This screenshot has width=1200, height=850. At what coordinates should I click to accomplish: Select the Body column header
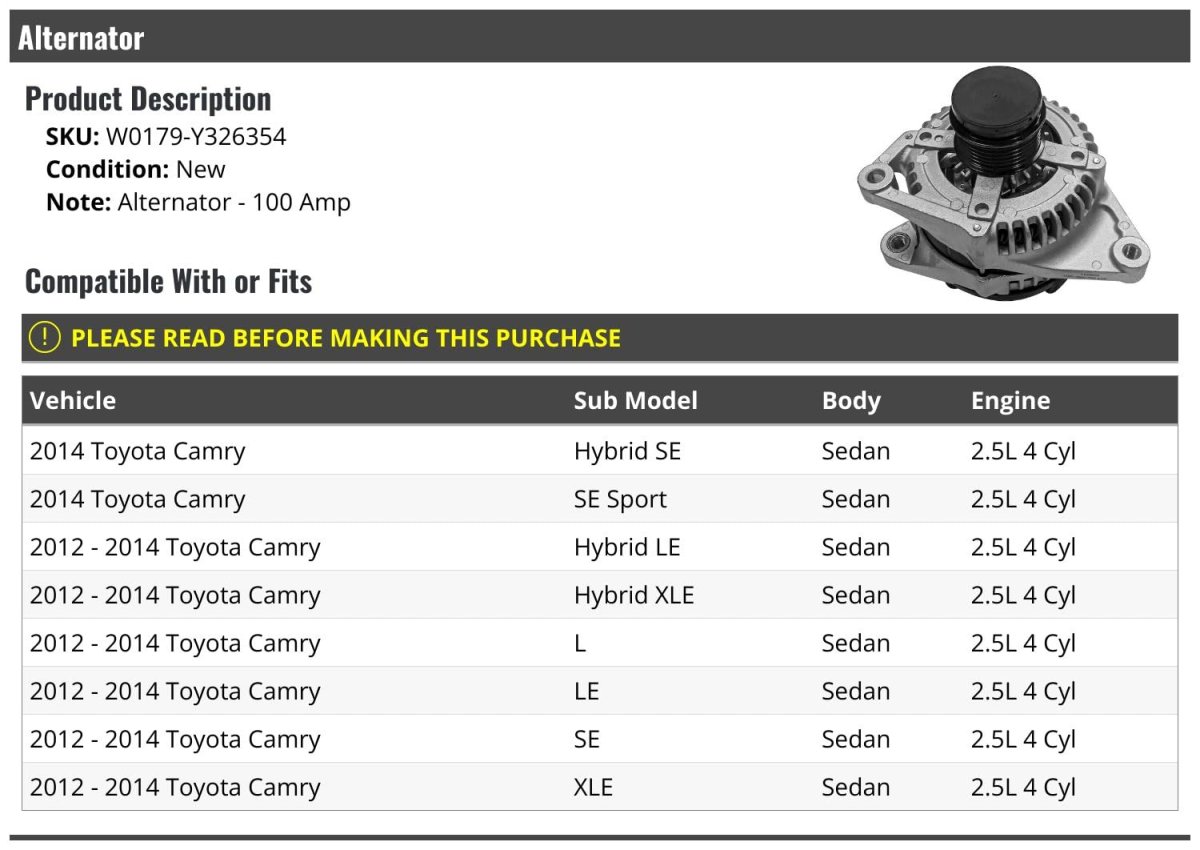pyautogui.click(x=851, y=401)
